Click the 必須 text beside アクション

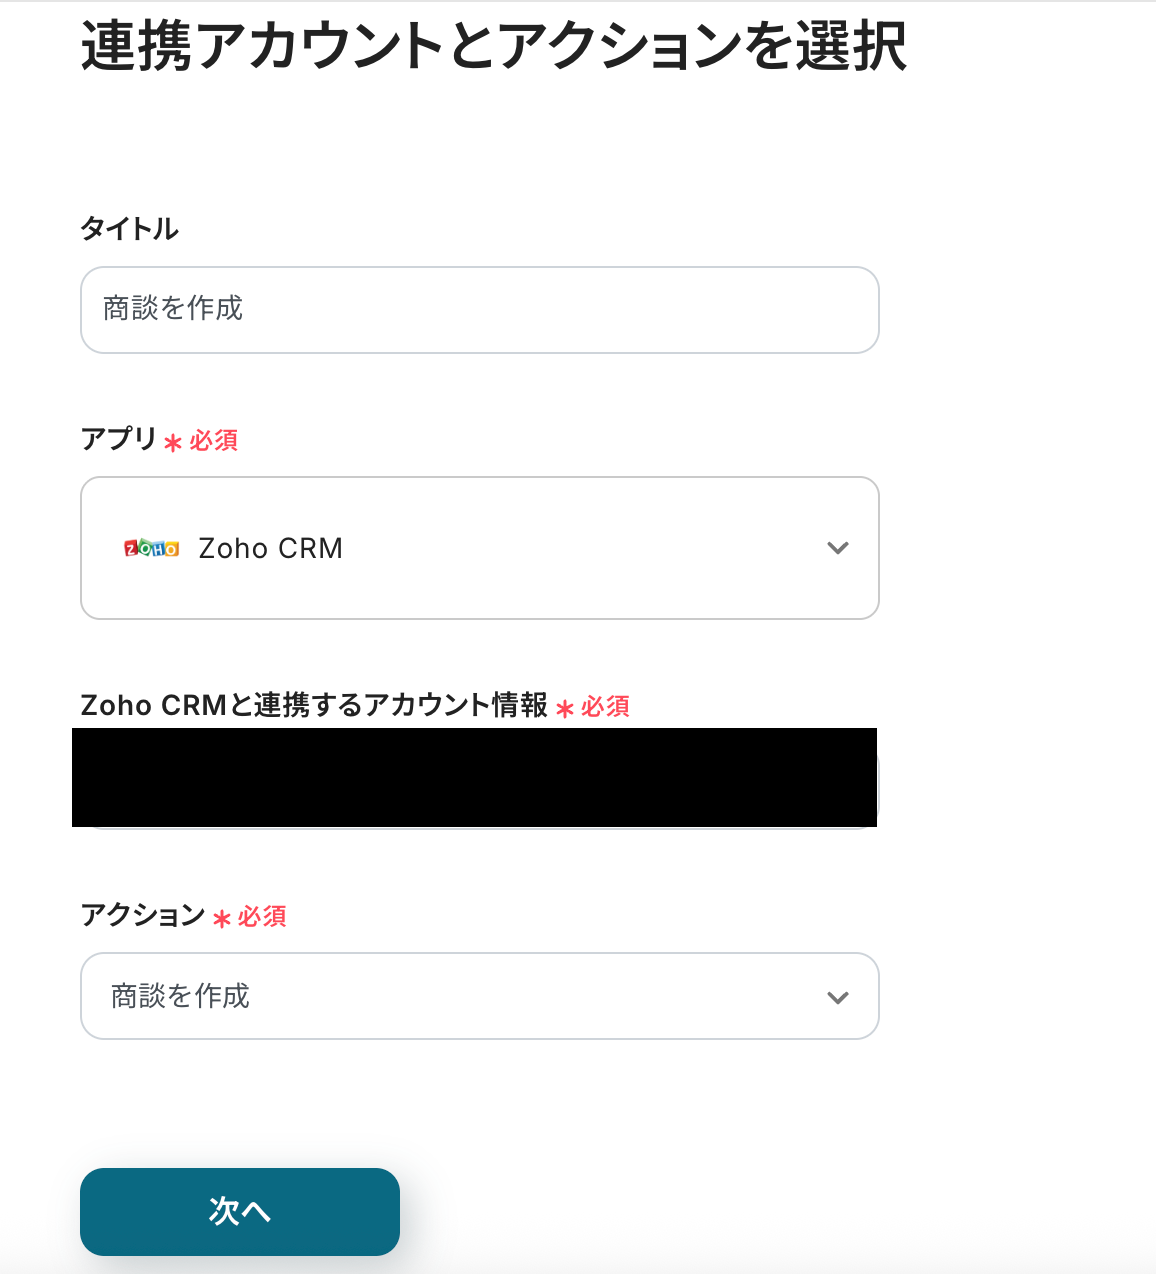(x=262, y=917)
